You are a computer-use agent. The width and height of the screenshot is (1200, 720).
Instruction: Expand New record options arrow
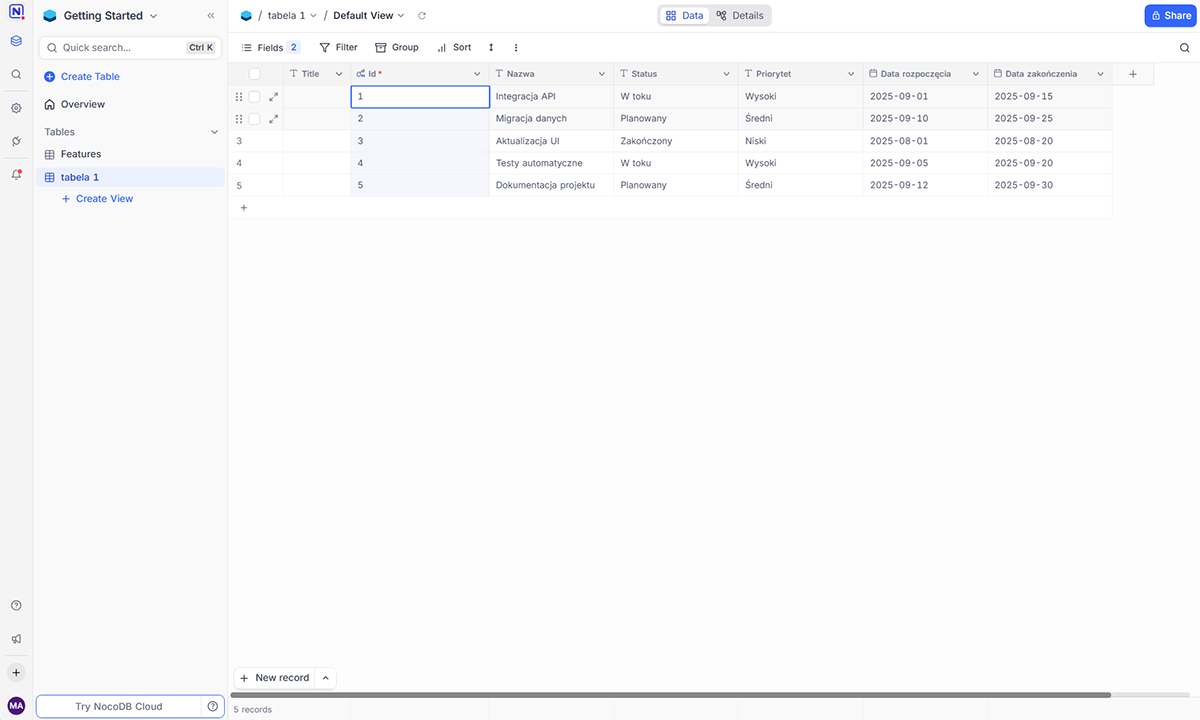(x=325, y=678)
